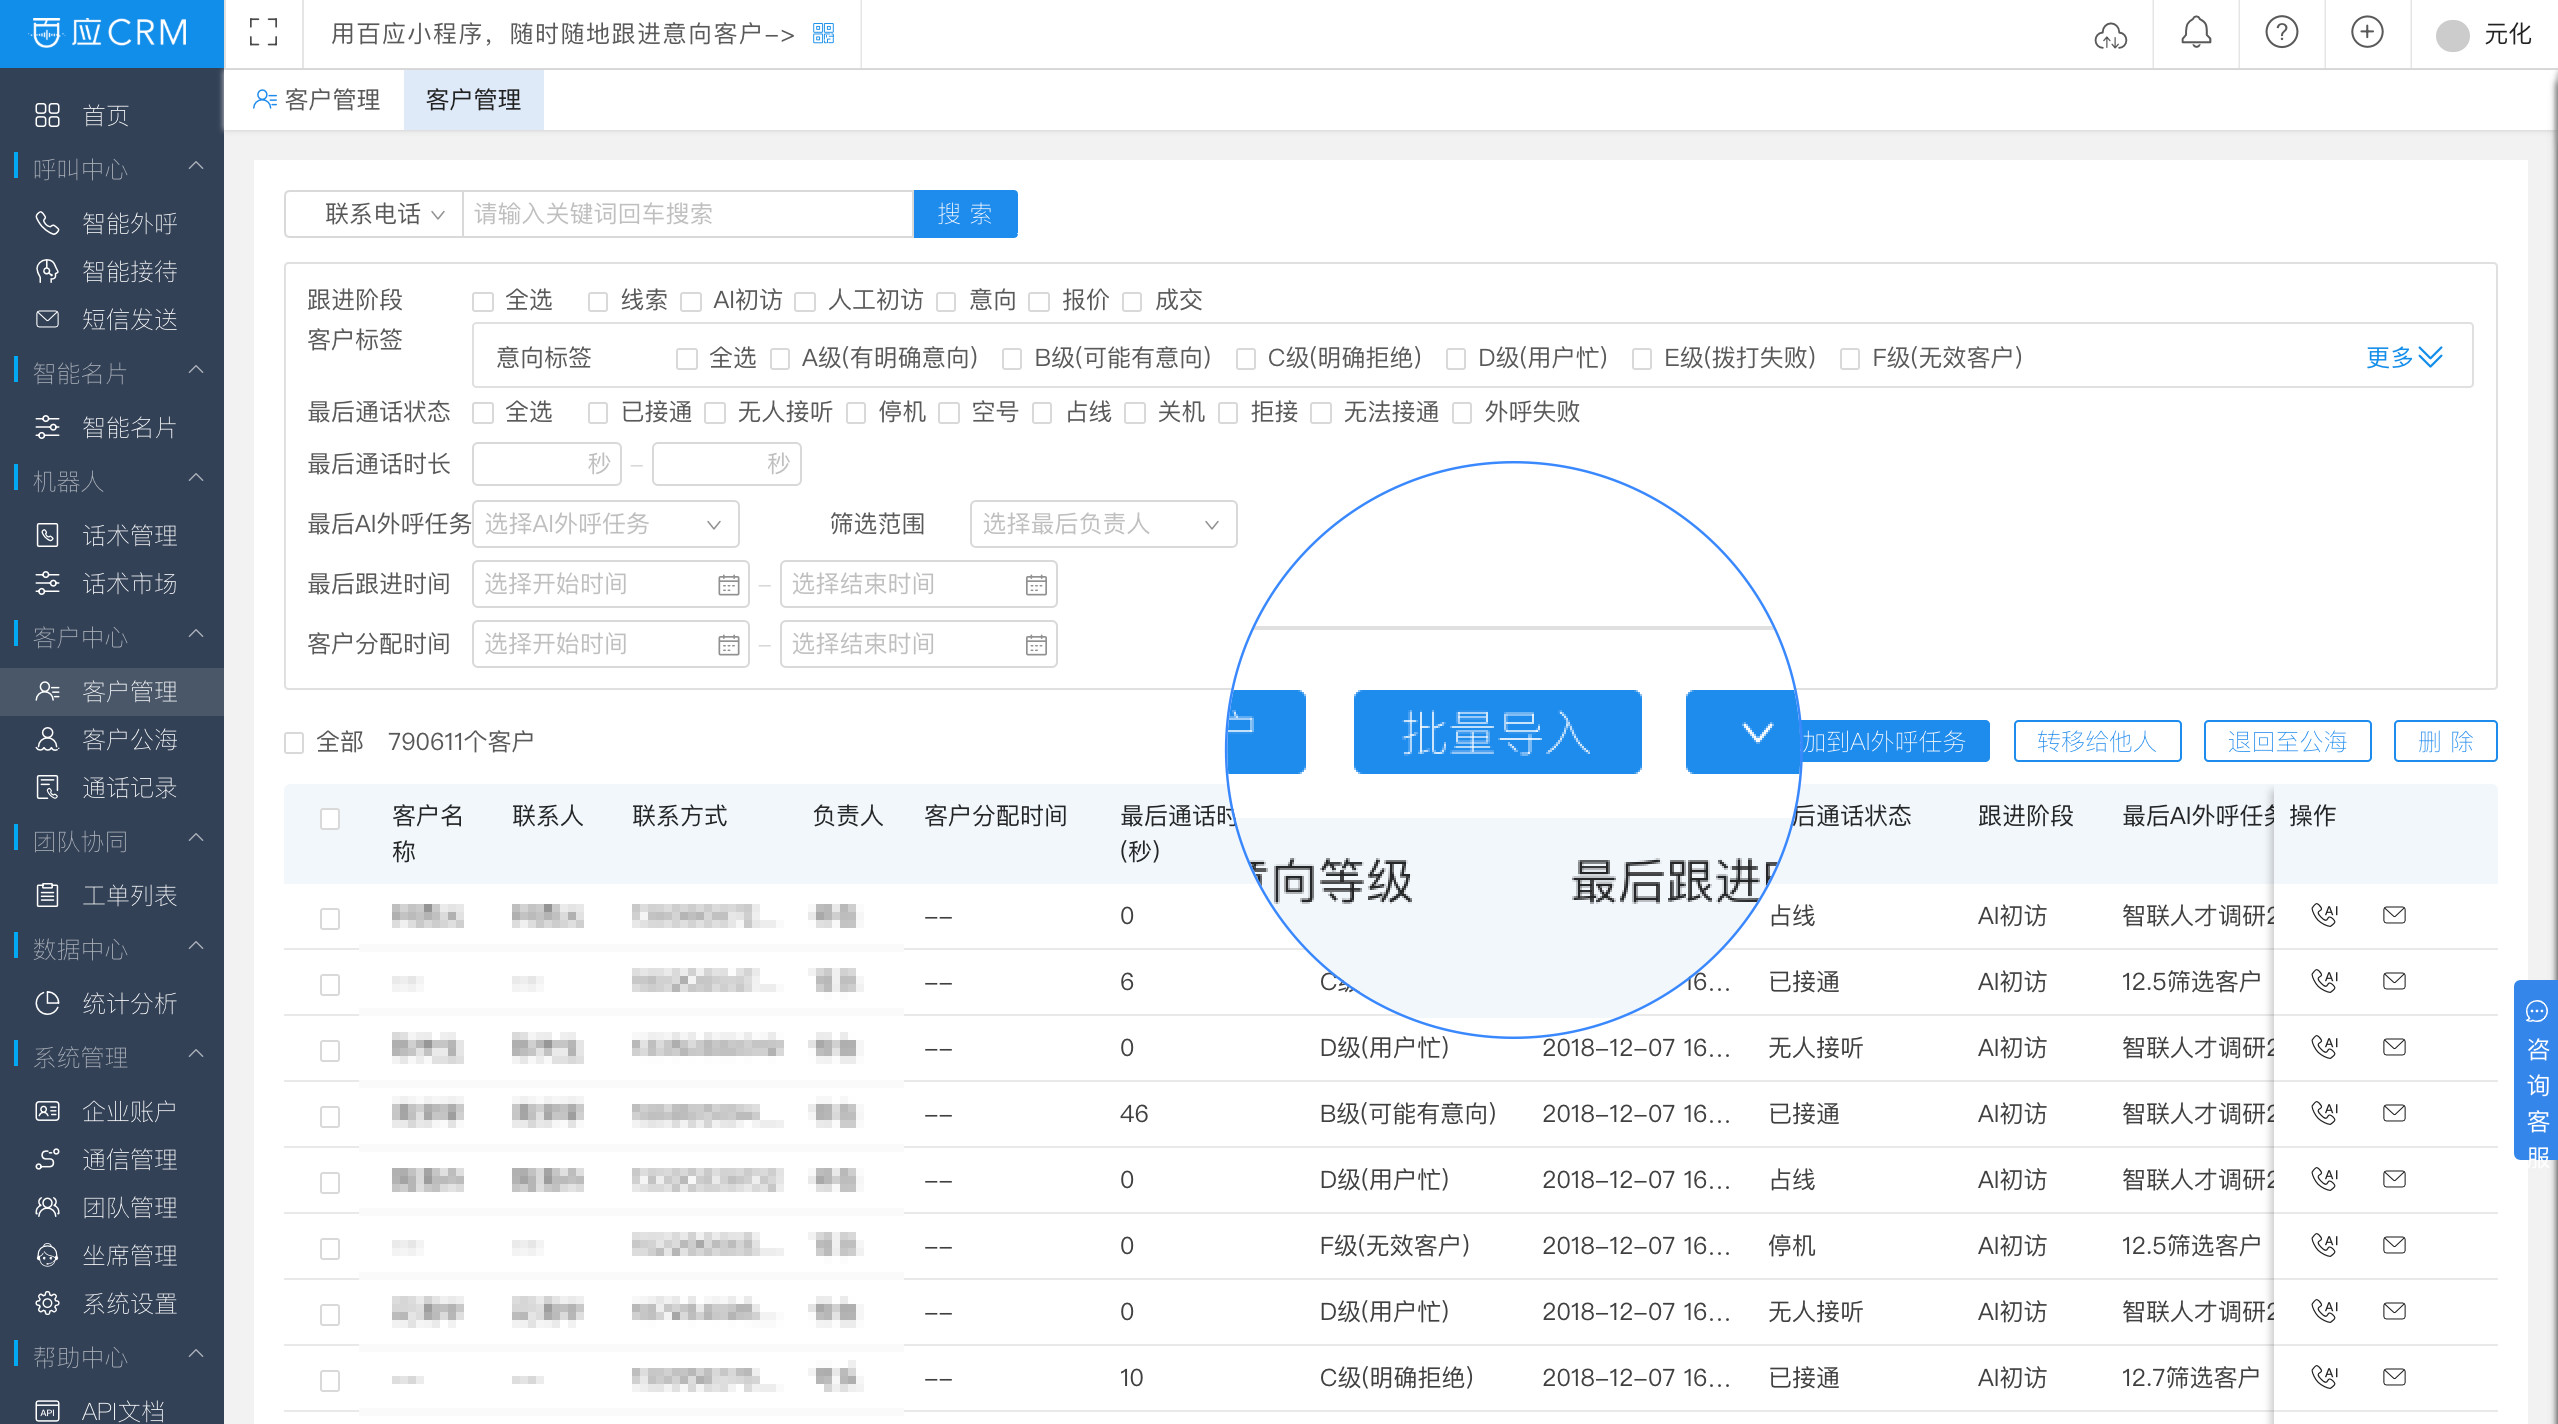Open 智能外呼 in the sidebar
The image size is (2558, 1424).
(x=129, y=223)
